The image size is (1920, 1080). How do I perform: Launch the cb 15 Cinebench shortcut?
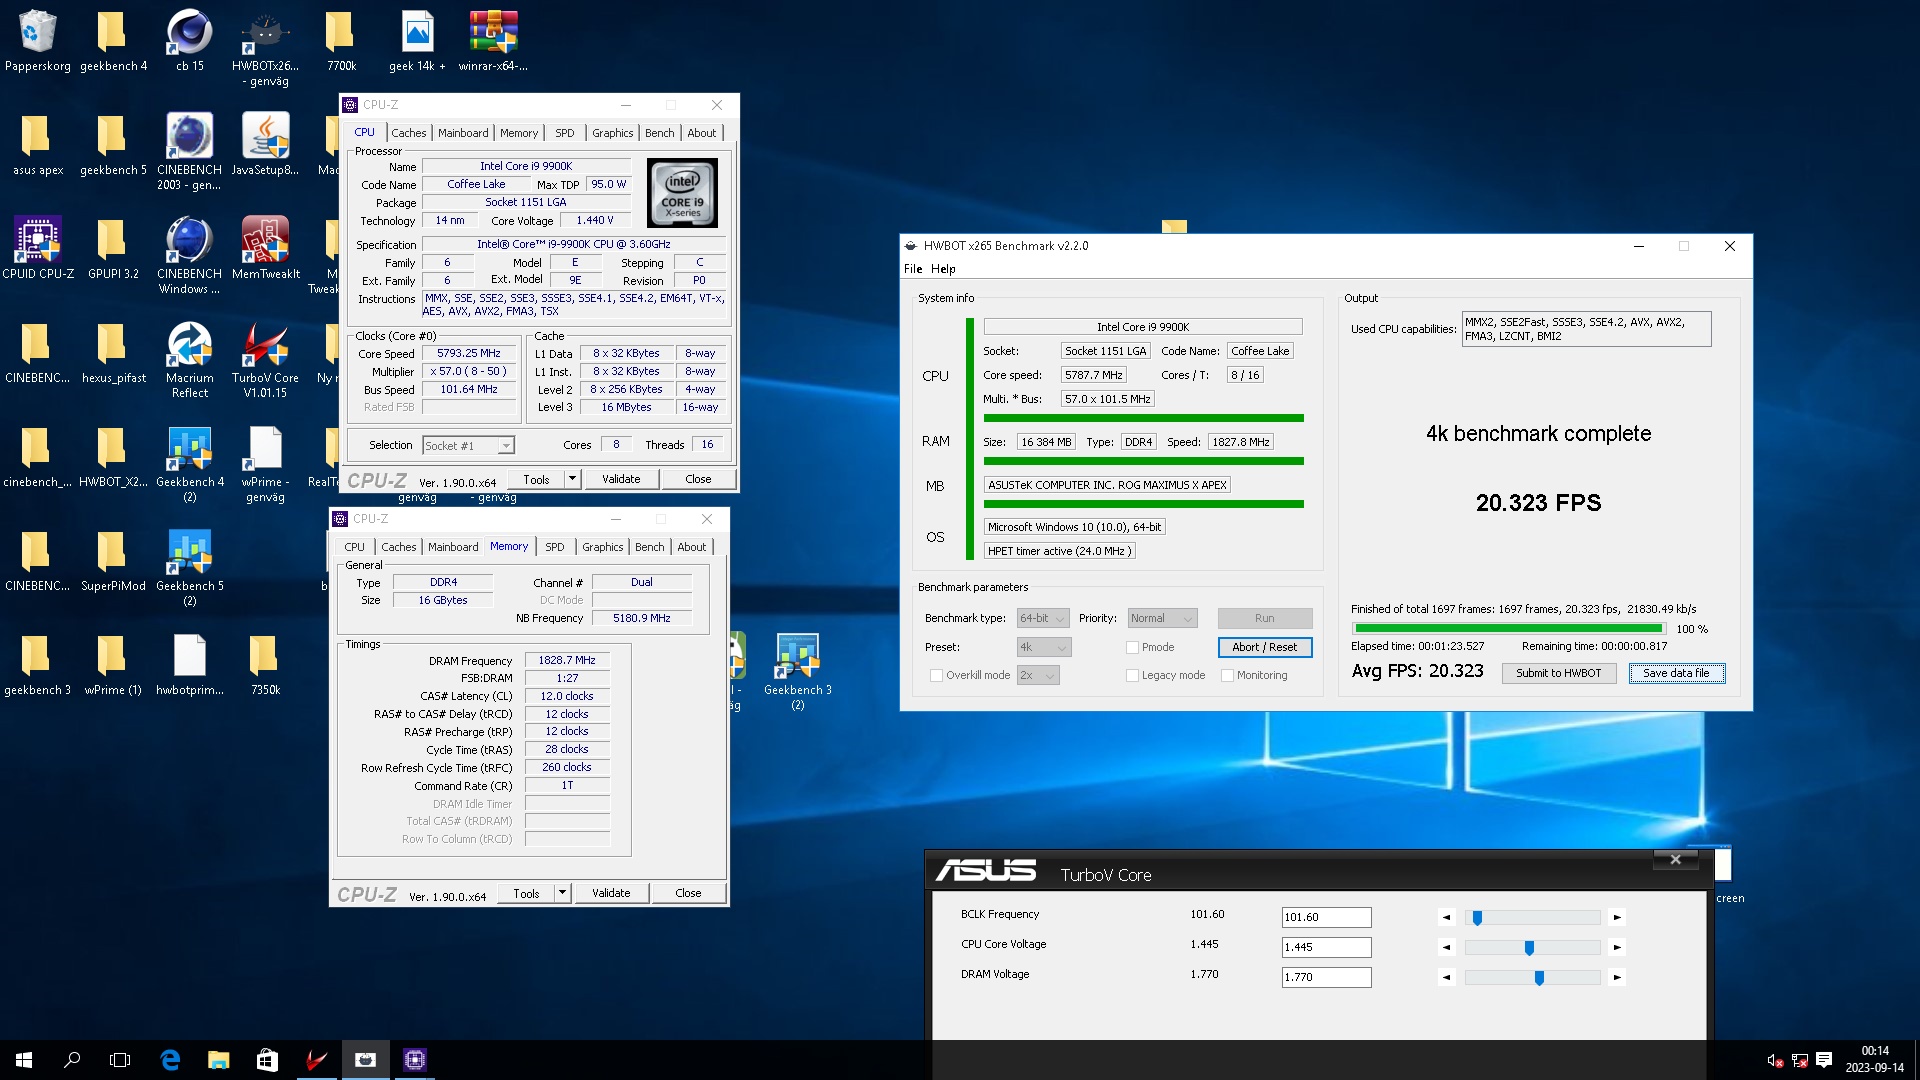[x=189, y=40]
